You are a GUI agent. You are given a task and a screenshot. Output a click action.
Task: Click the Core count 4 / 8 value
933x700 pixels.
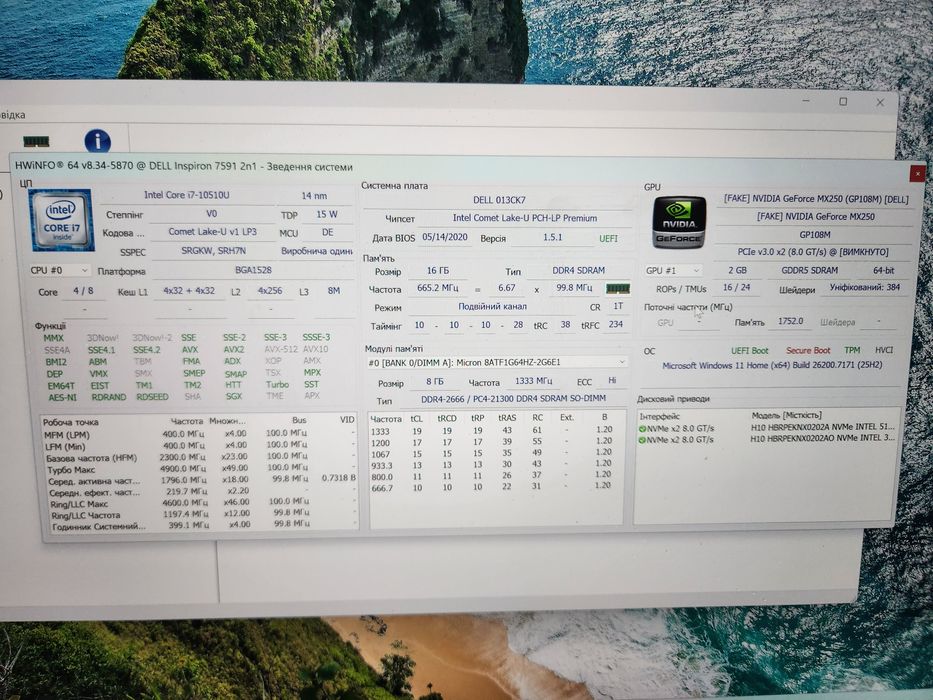click(x=83, y=290)
